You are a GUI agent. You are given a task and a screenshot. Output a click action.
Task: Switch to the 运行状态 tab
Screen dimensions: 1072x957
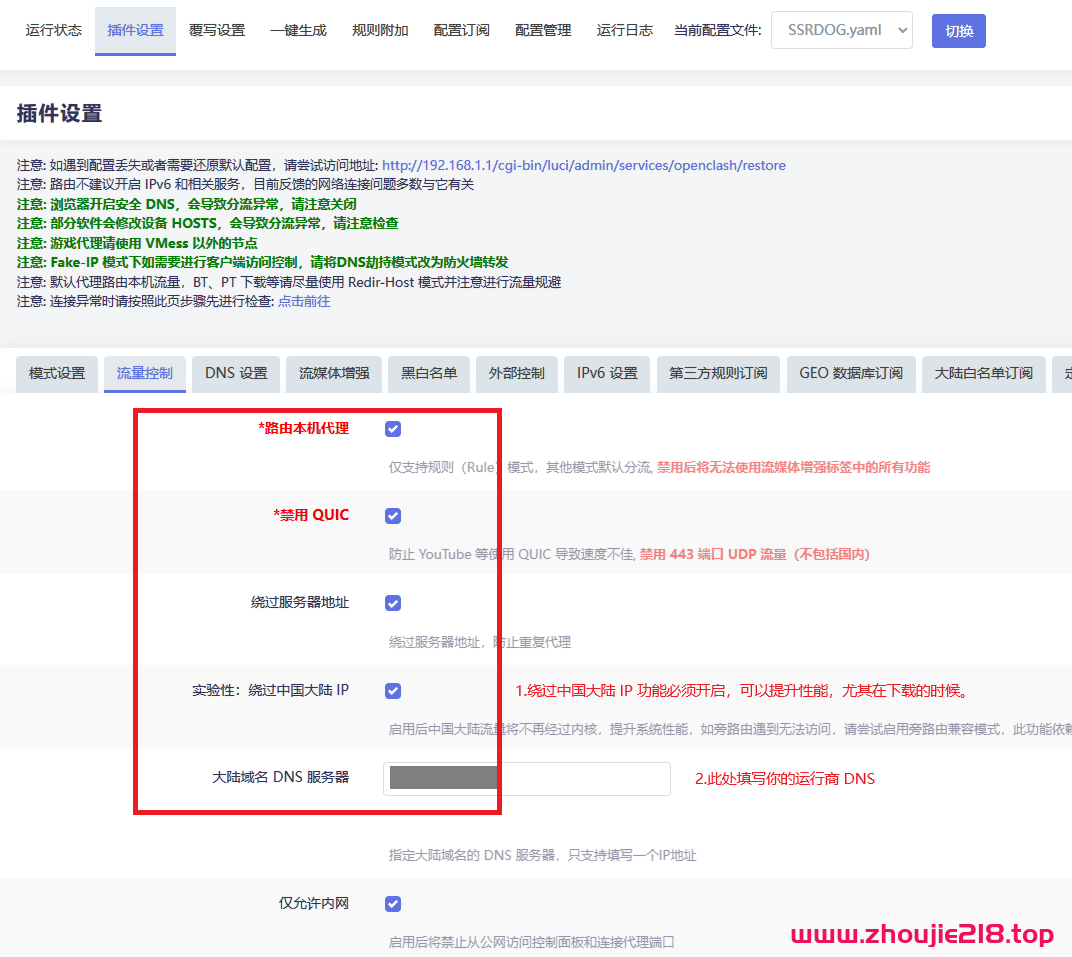pos(53,30)
